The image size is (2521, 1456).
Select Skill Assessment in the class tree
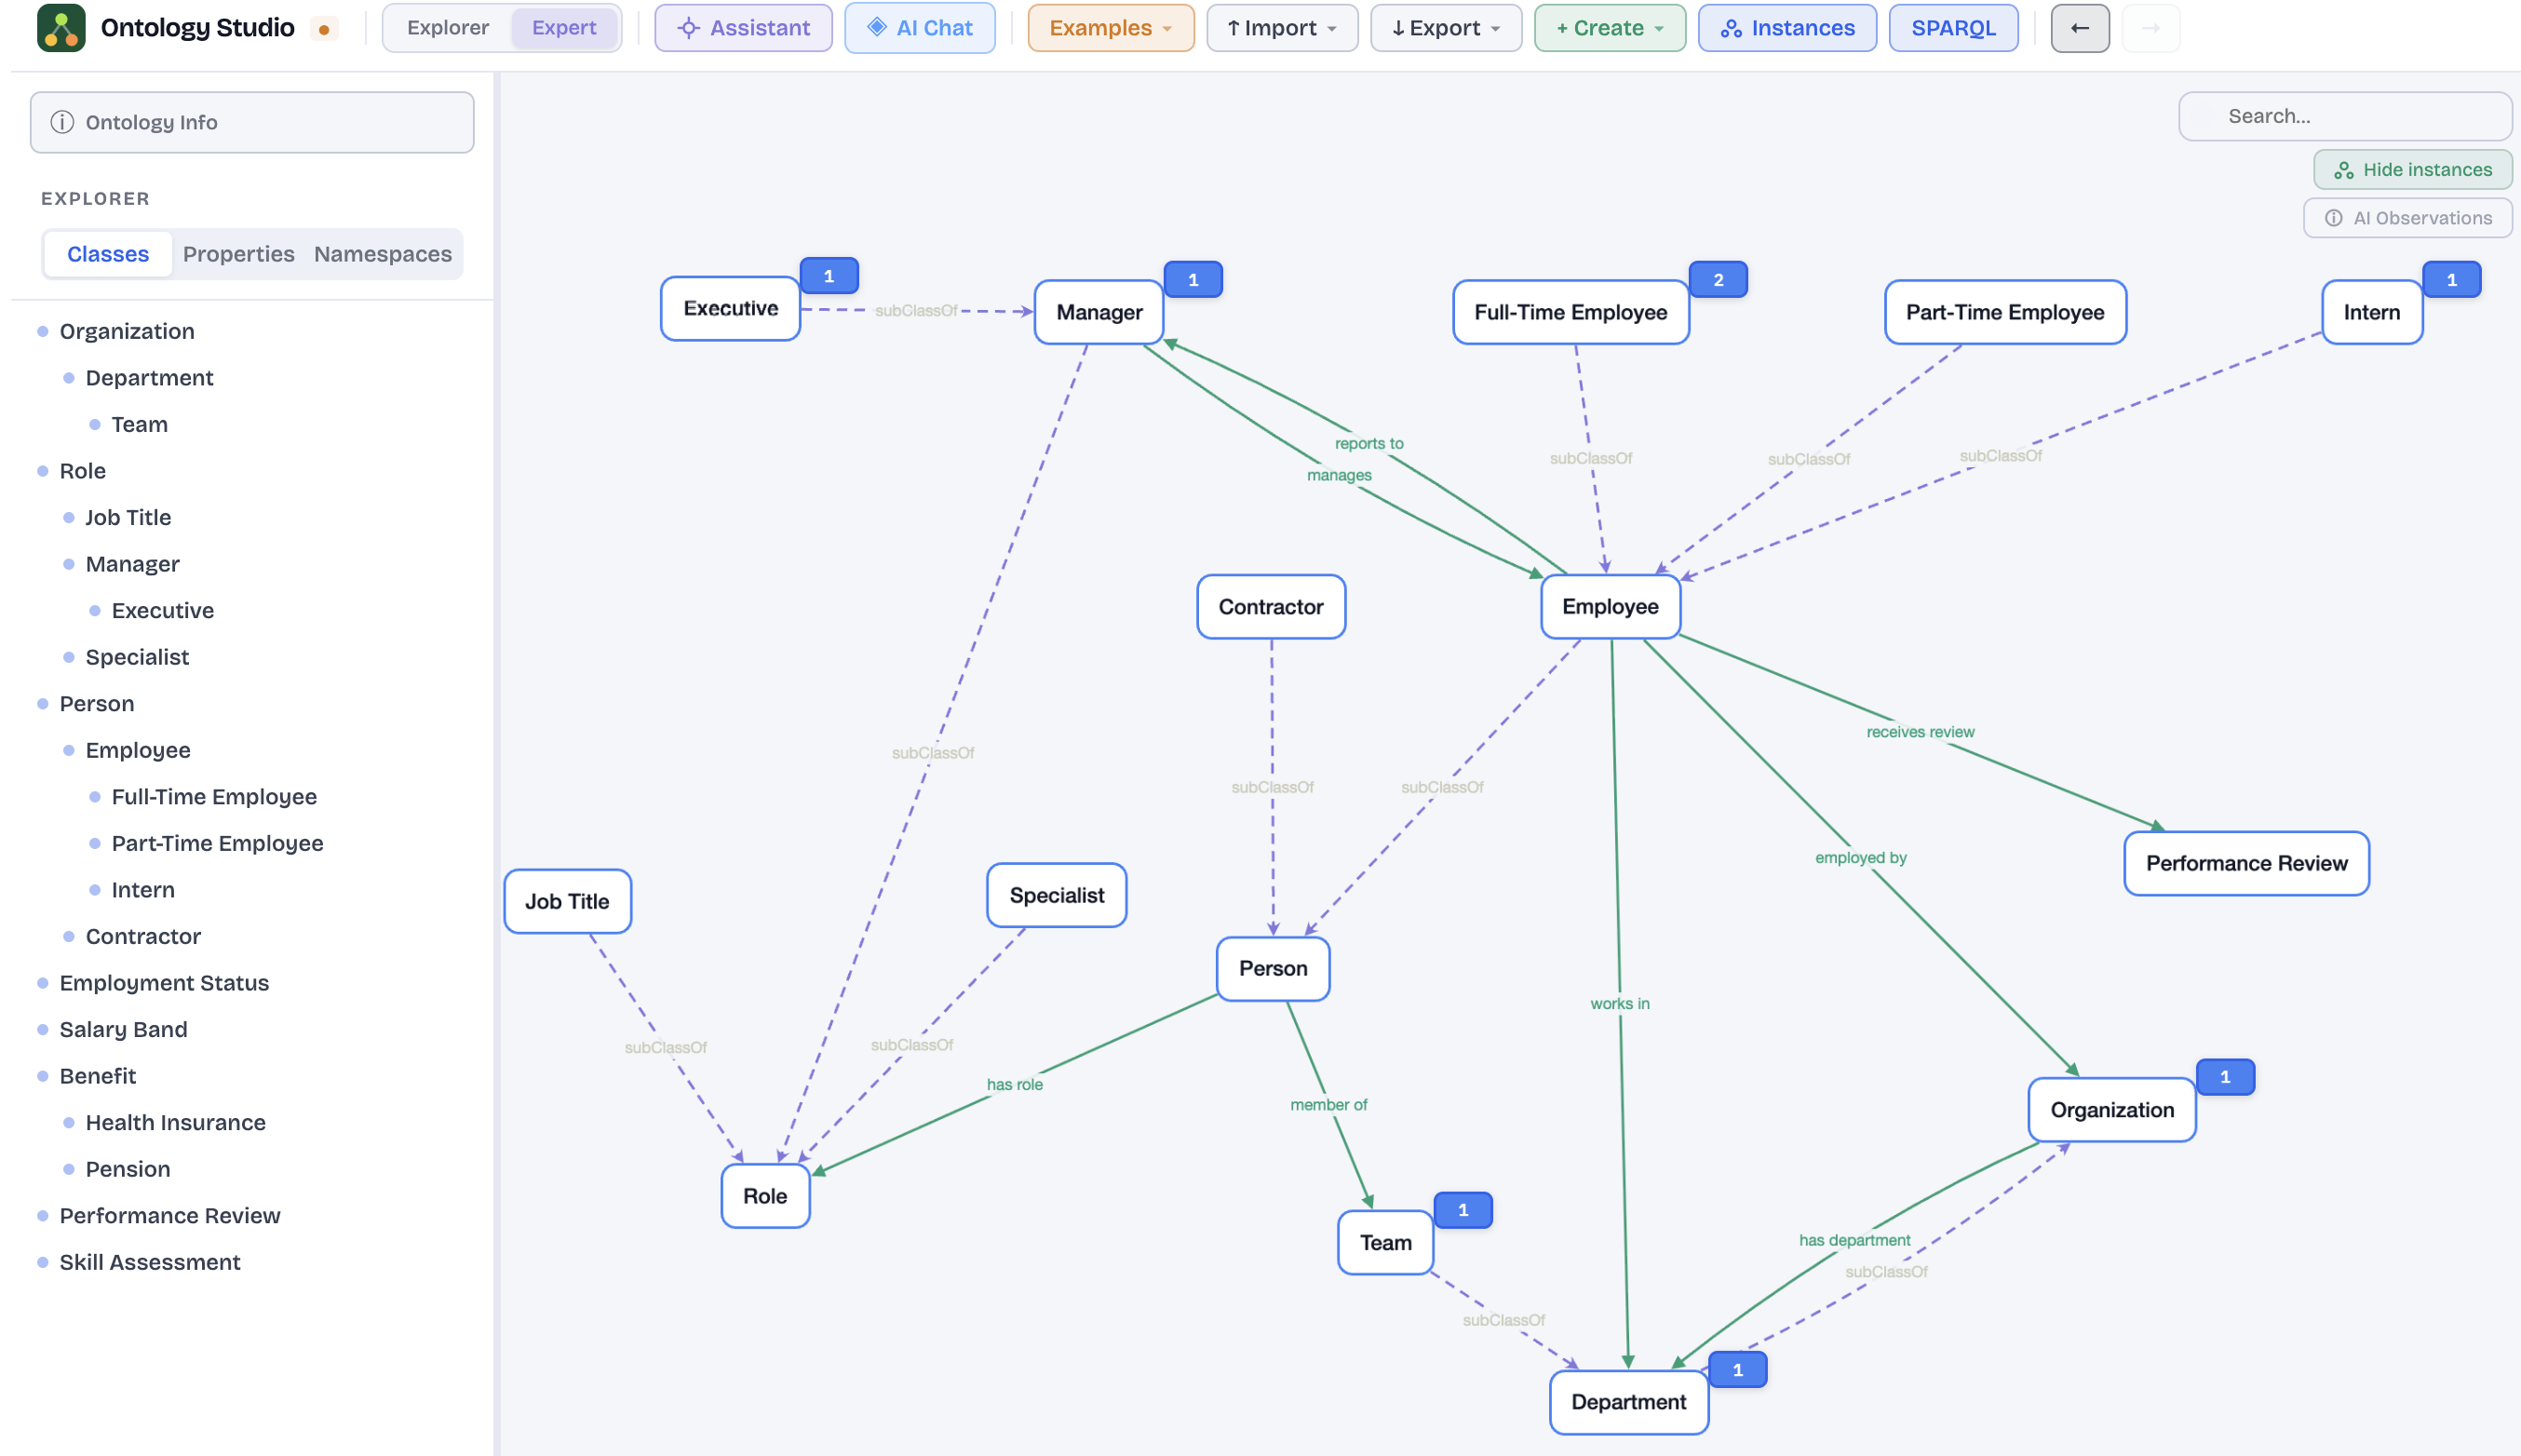pyautogui.click(x=150, y=1262)
